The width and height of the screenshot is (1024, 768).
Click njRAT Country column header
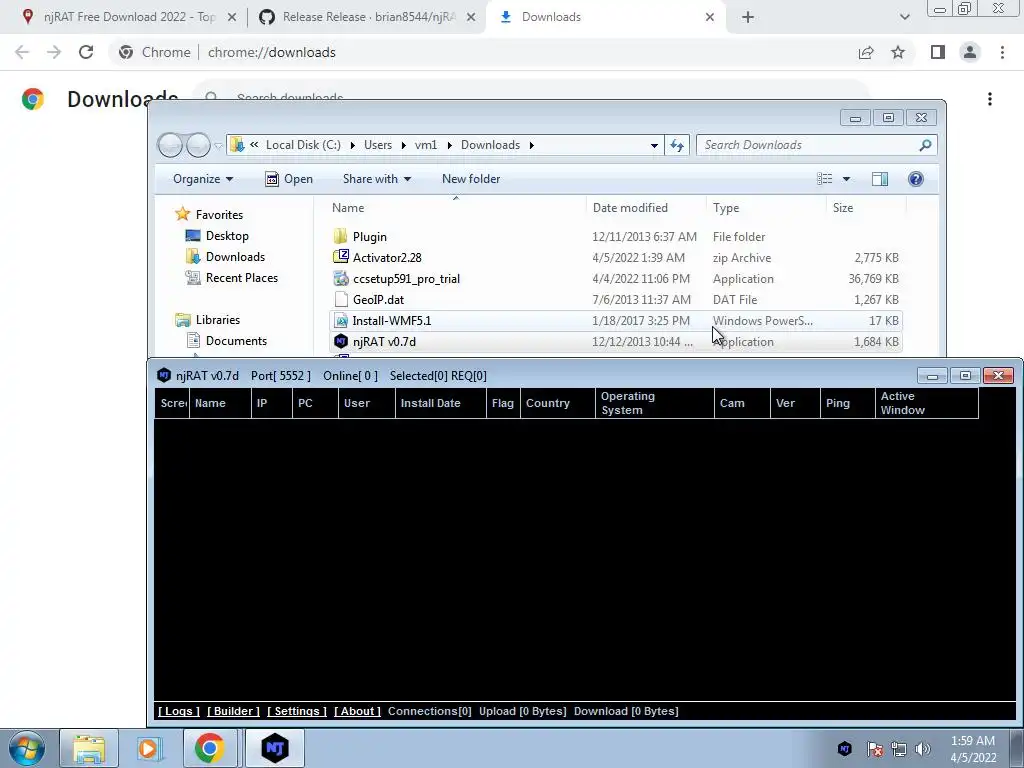pyautogui.click(x=558, y=403)
